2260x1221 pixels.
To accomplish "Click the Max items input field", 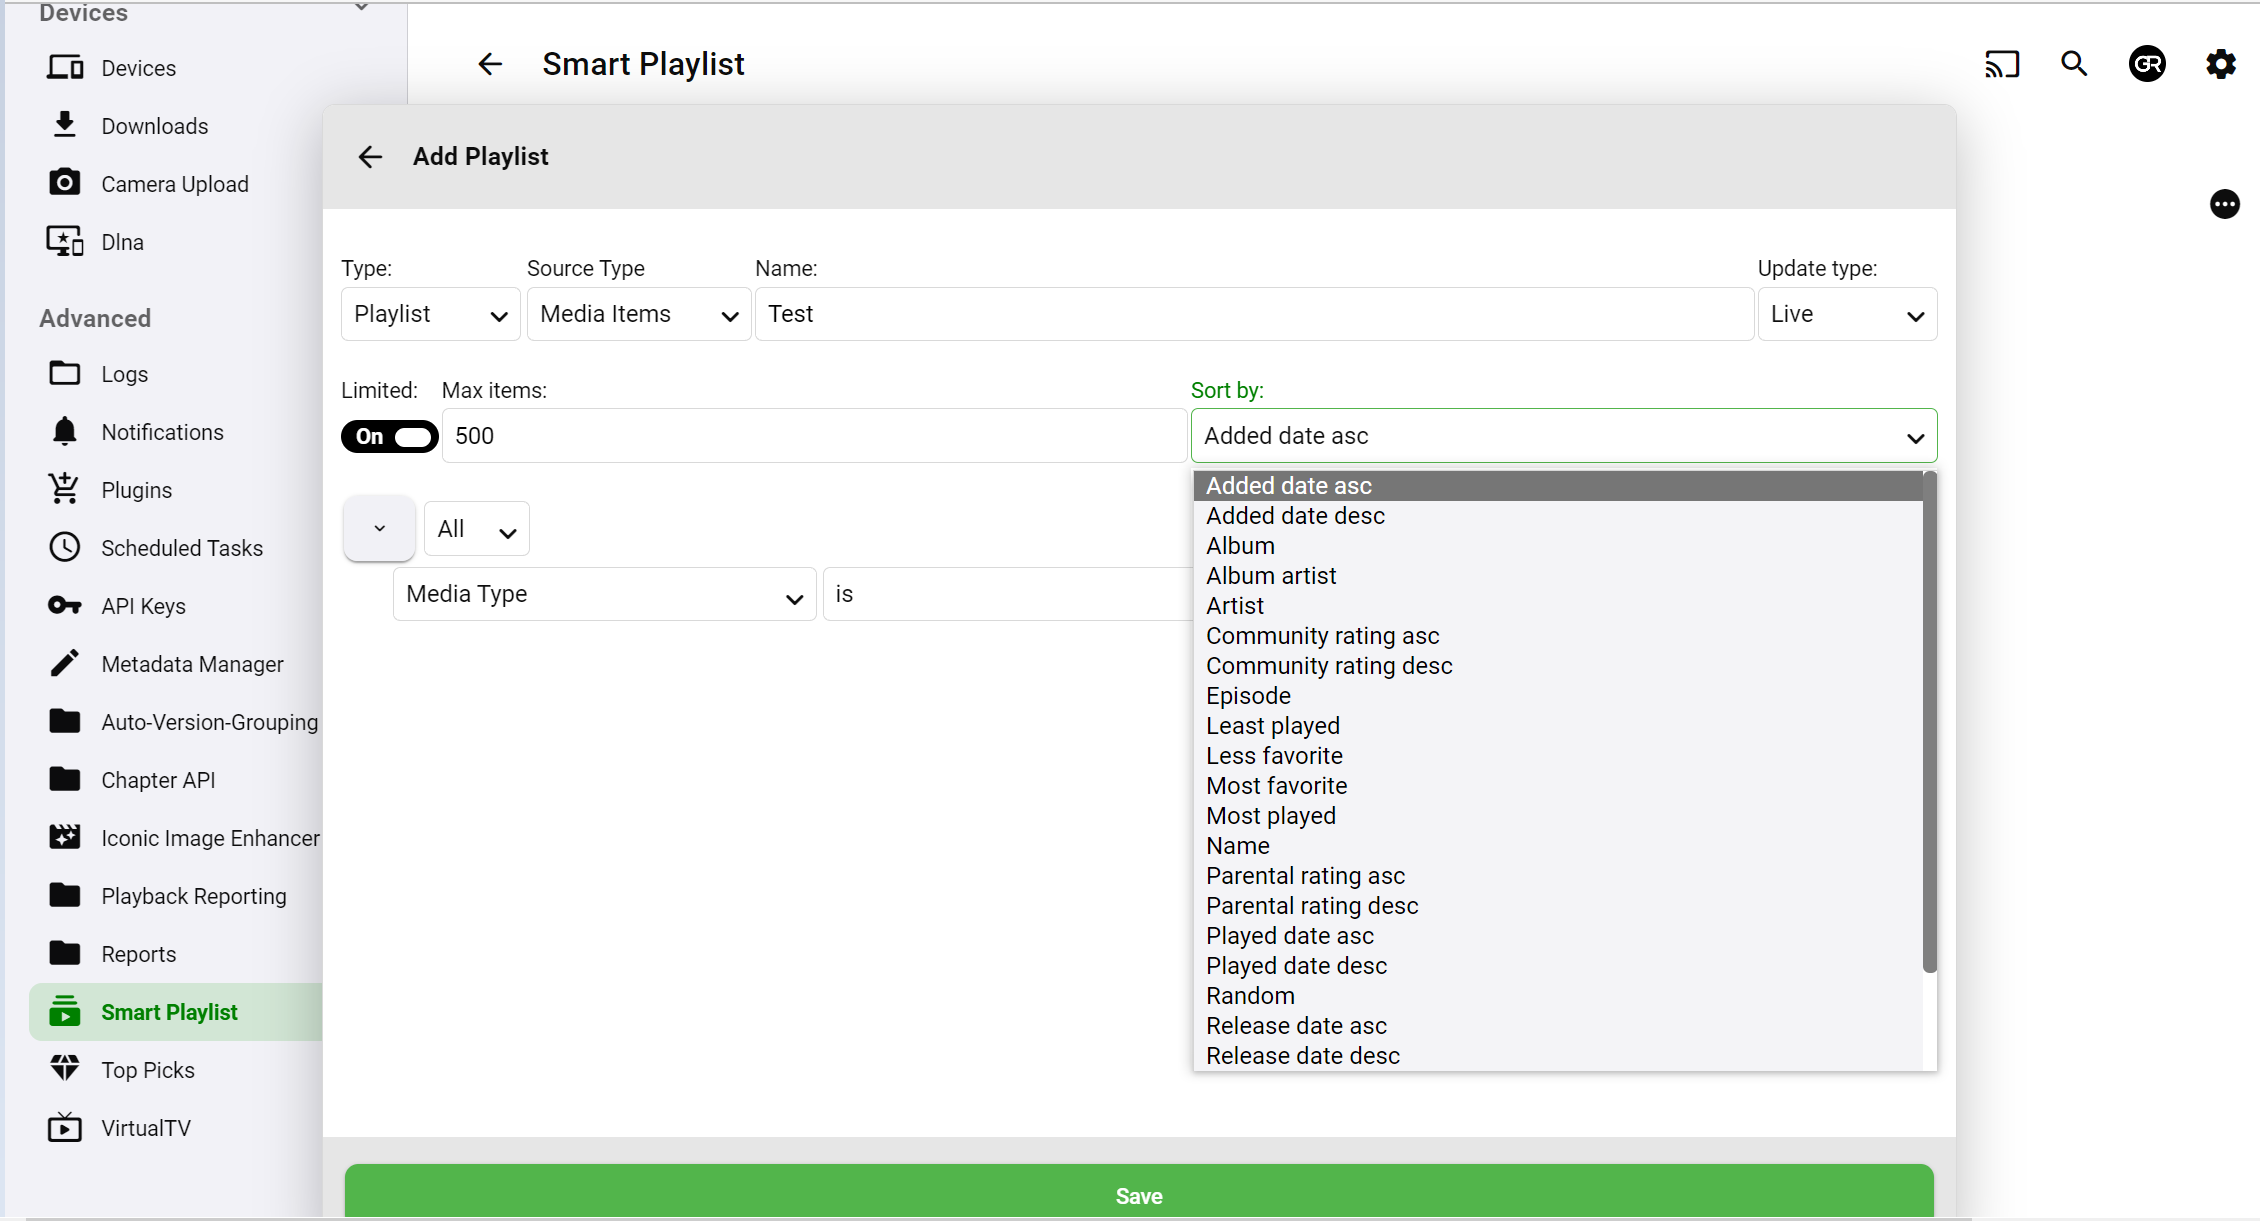I will [x=813, y=437].
